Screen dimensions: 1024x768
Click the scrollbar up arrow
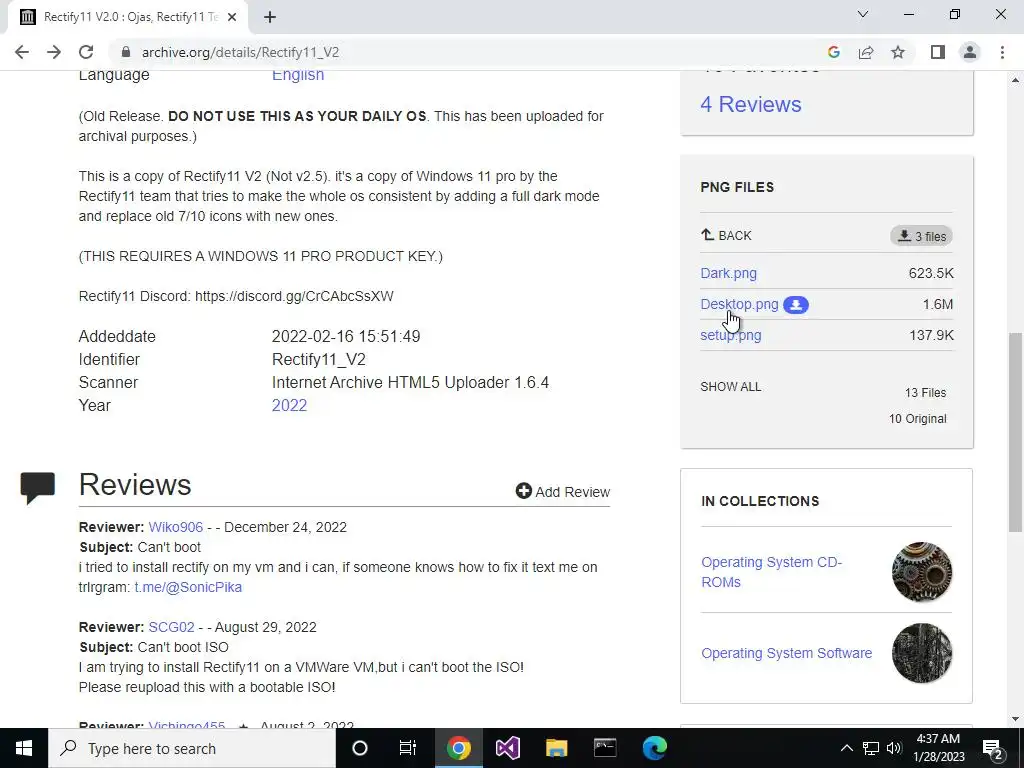pos(1015,80)
